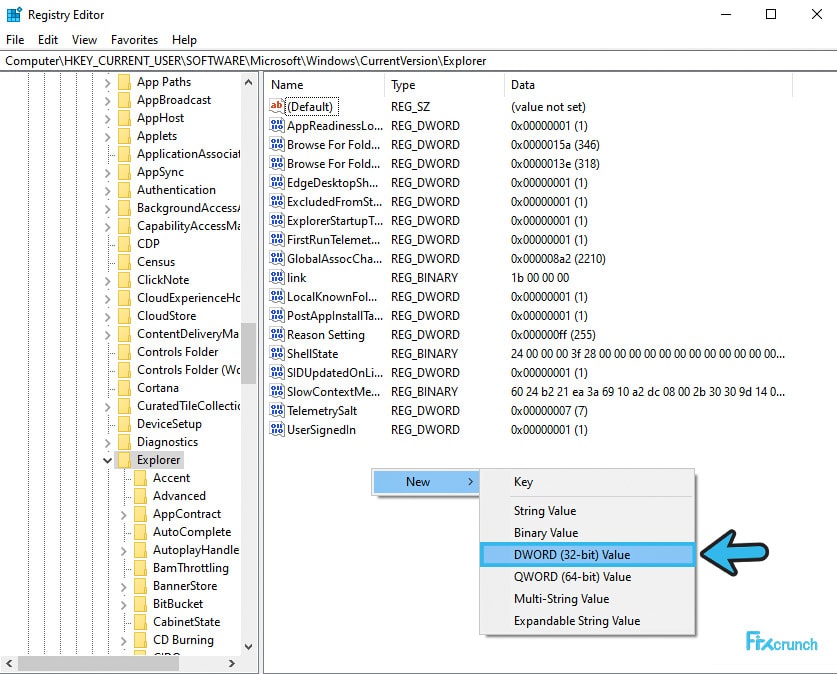The width and height of the screenshot is (837, 674).
Task: Click the link binary value icon
Action: [277, 277]
